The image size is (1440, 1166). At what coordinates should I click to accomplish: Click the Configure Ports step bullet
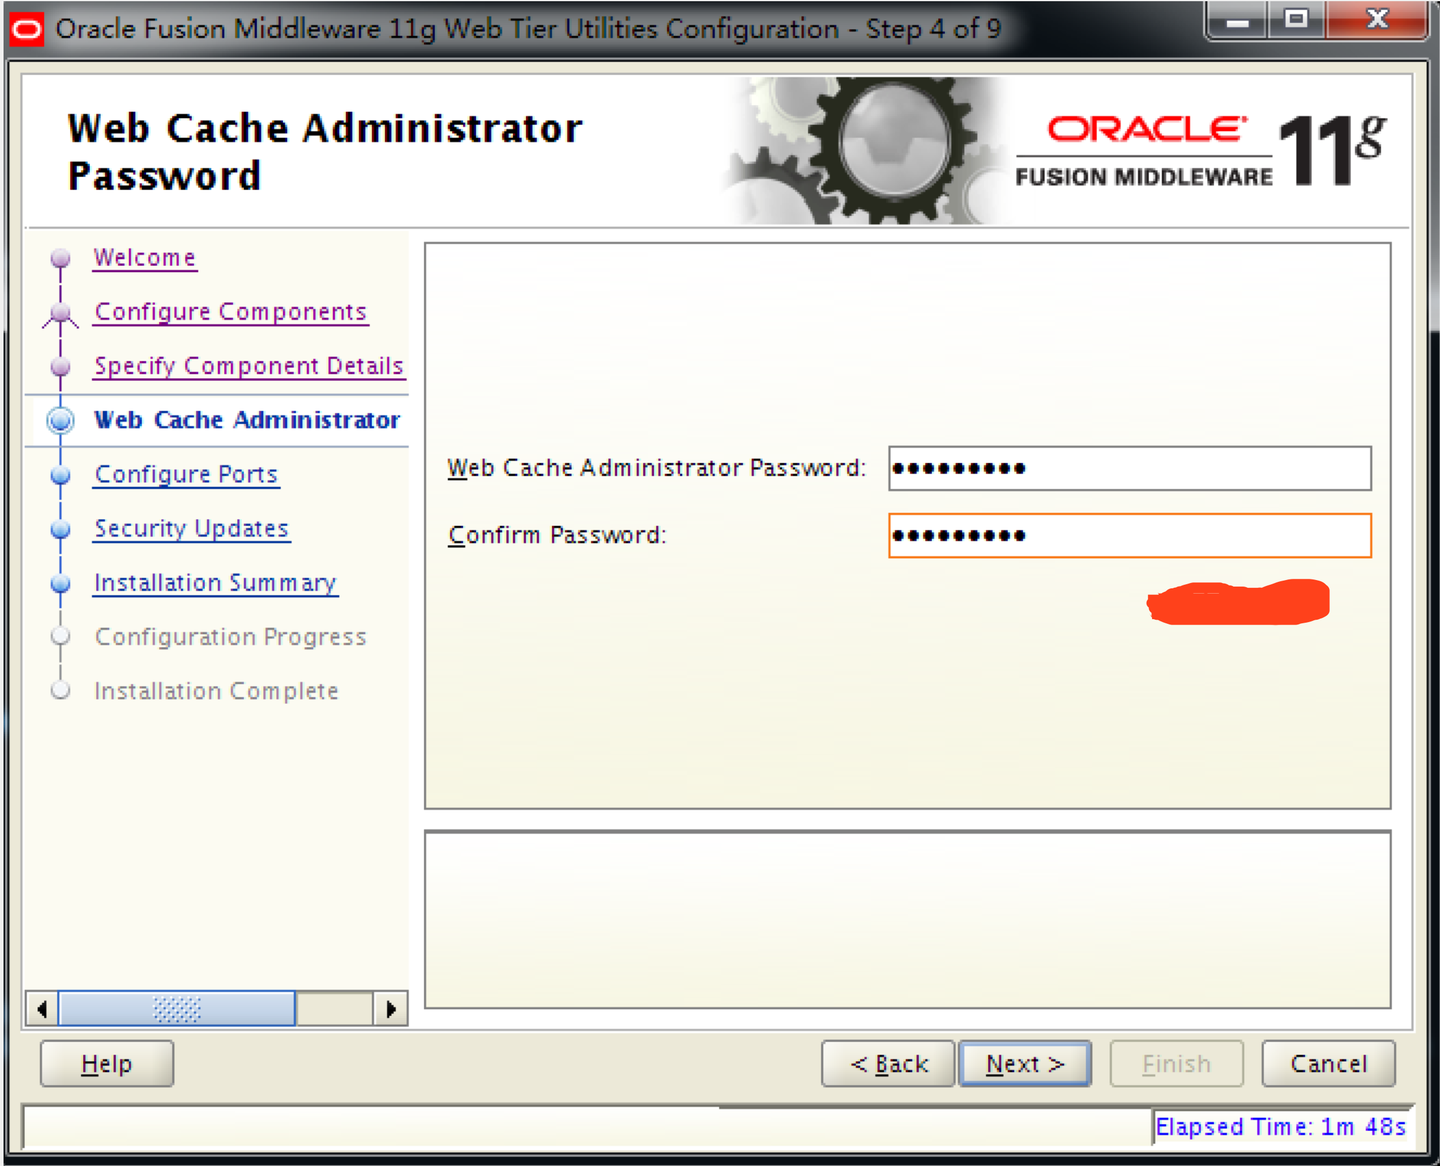point(60,475)
